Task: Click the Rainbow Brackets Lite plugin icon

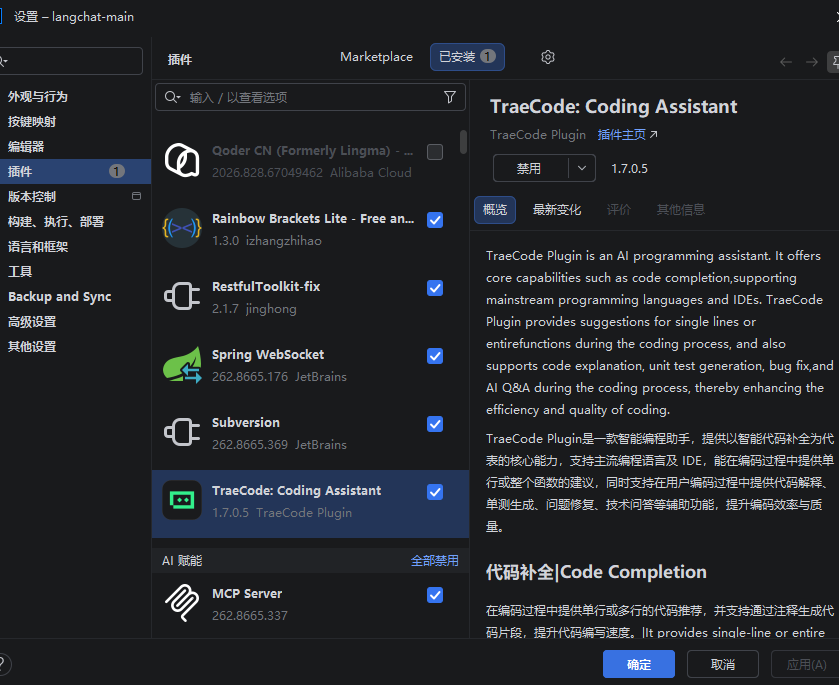Action: click(182, 229)
